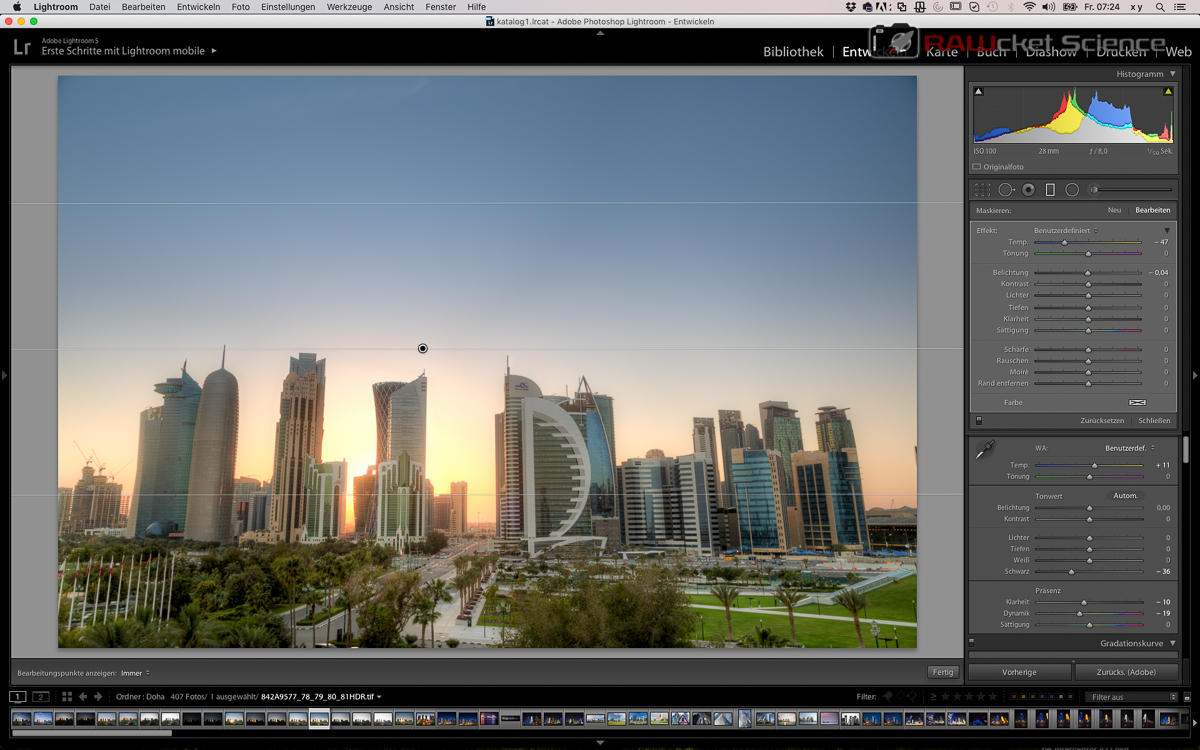Click the Schwarz slider handle
Image resolution: width=1200 pixels, height=750 pixels.
1071,572
